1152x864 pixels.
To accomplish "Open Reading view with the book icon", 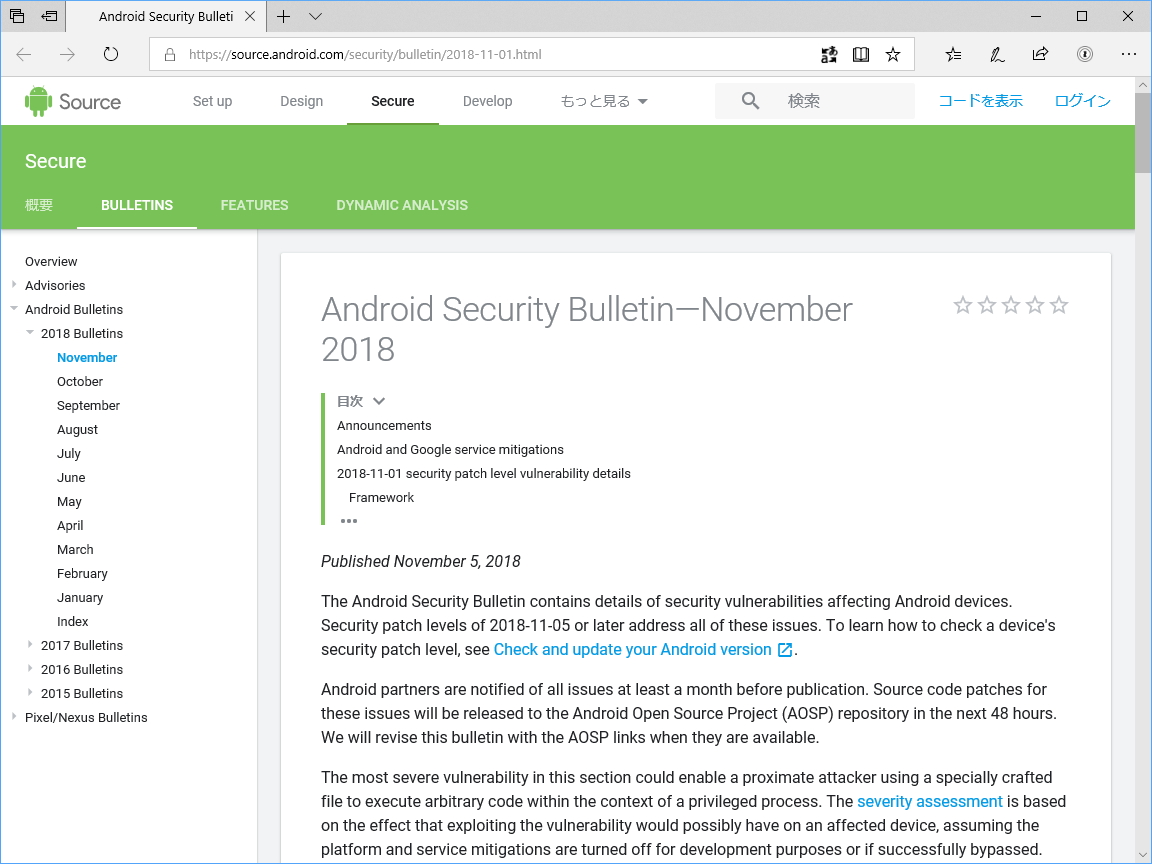I will coord(861,55).
